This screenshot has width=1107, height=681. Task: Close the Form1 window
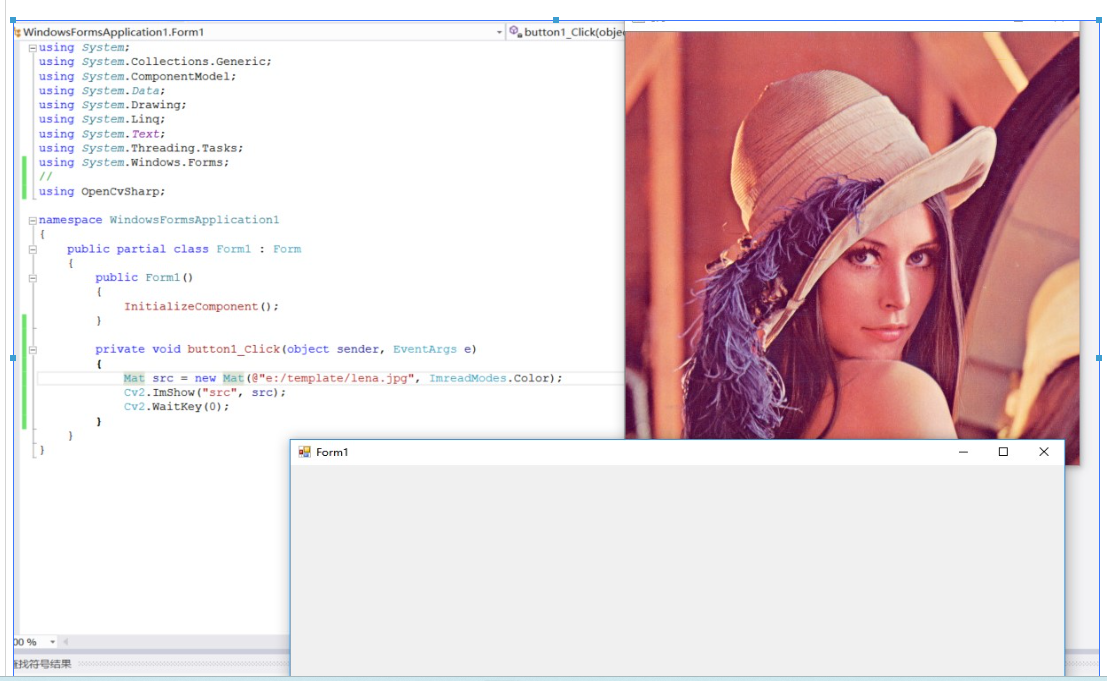click(1043, 452)
